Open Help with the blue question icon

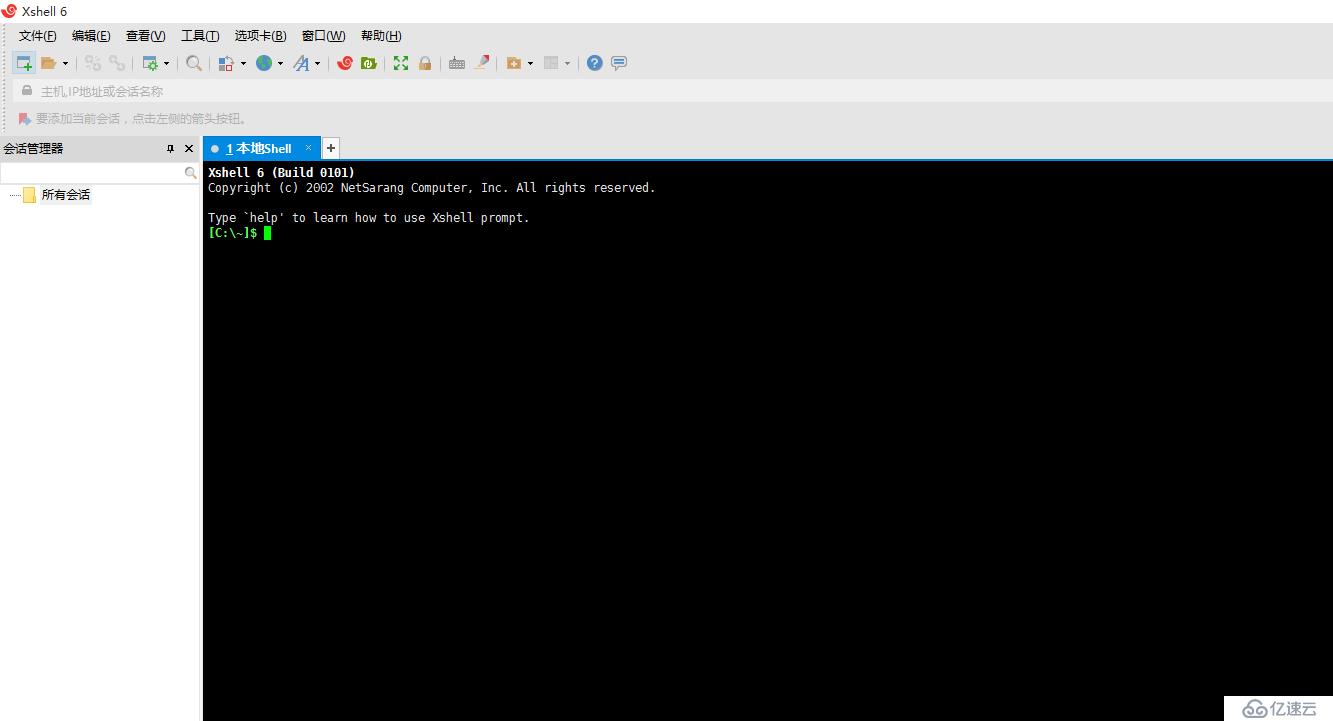595,63
